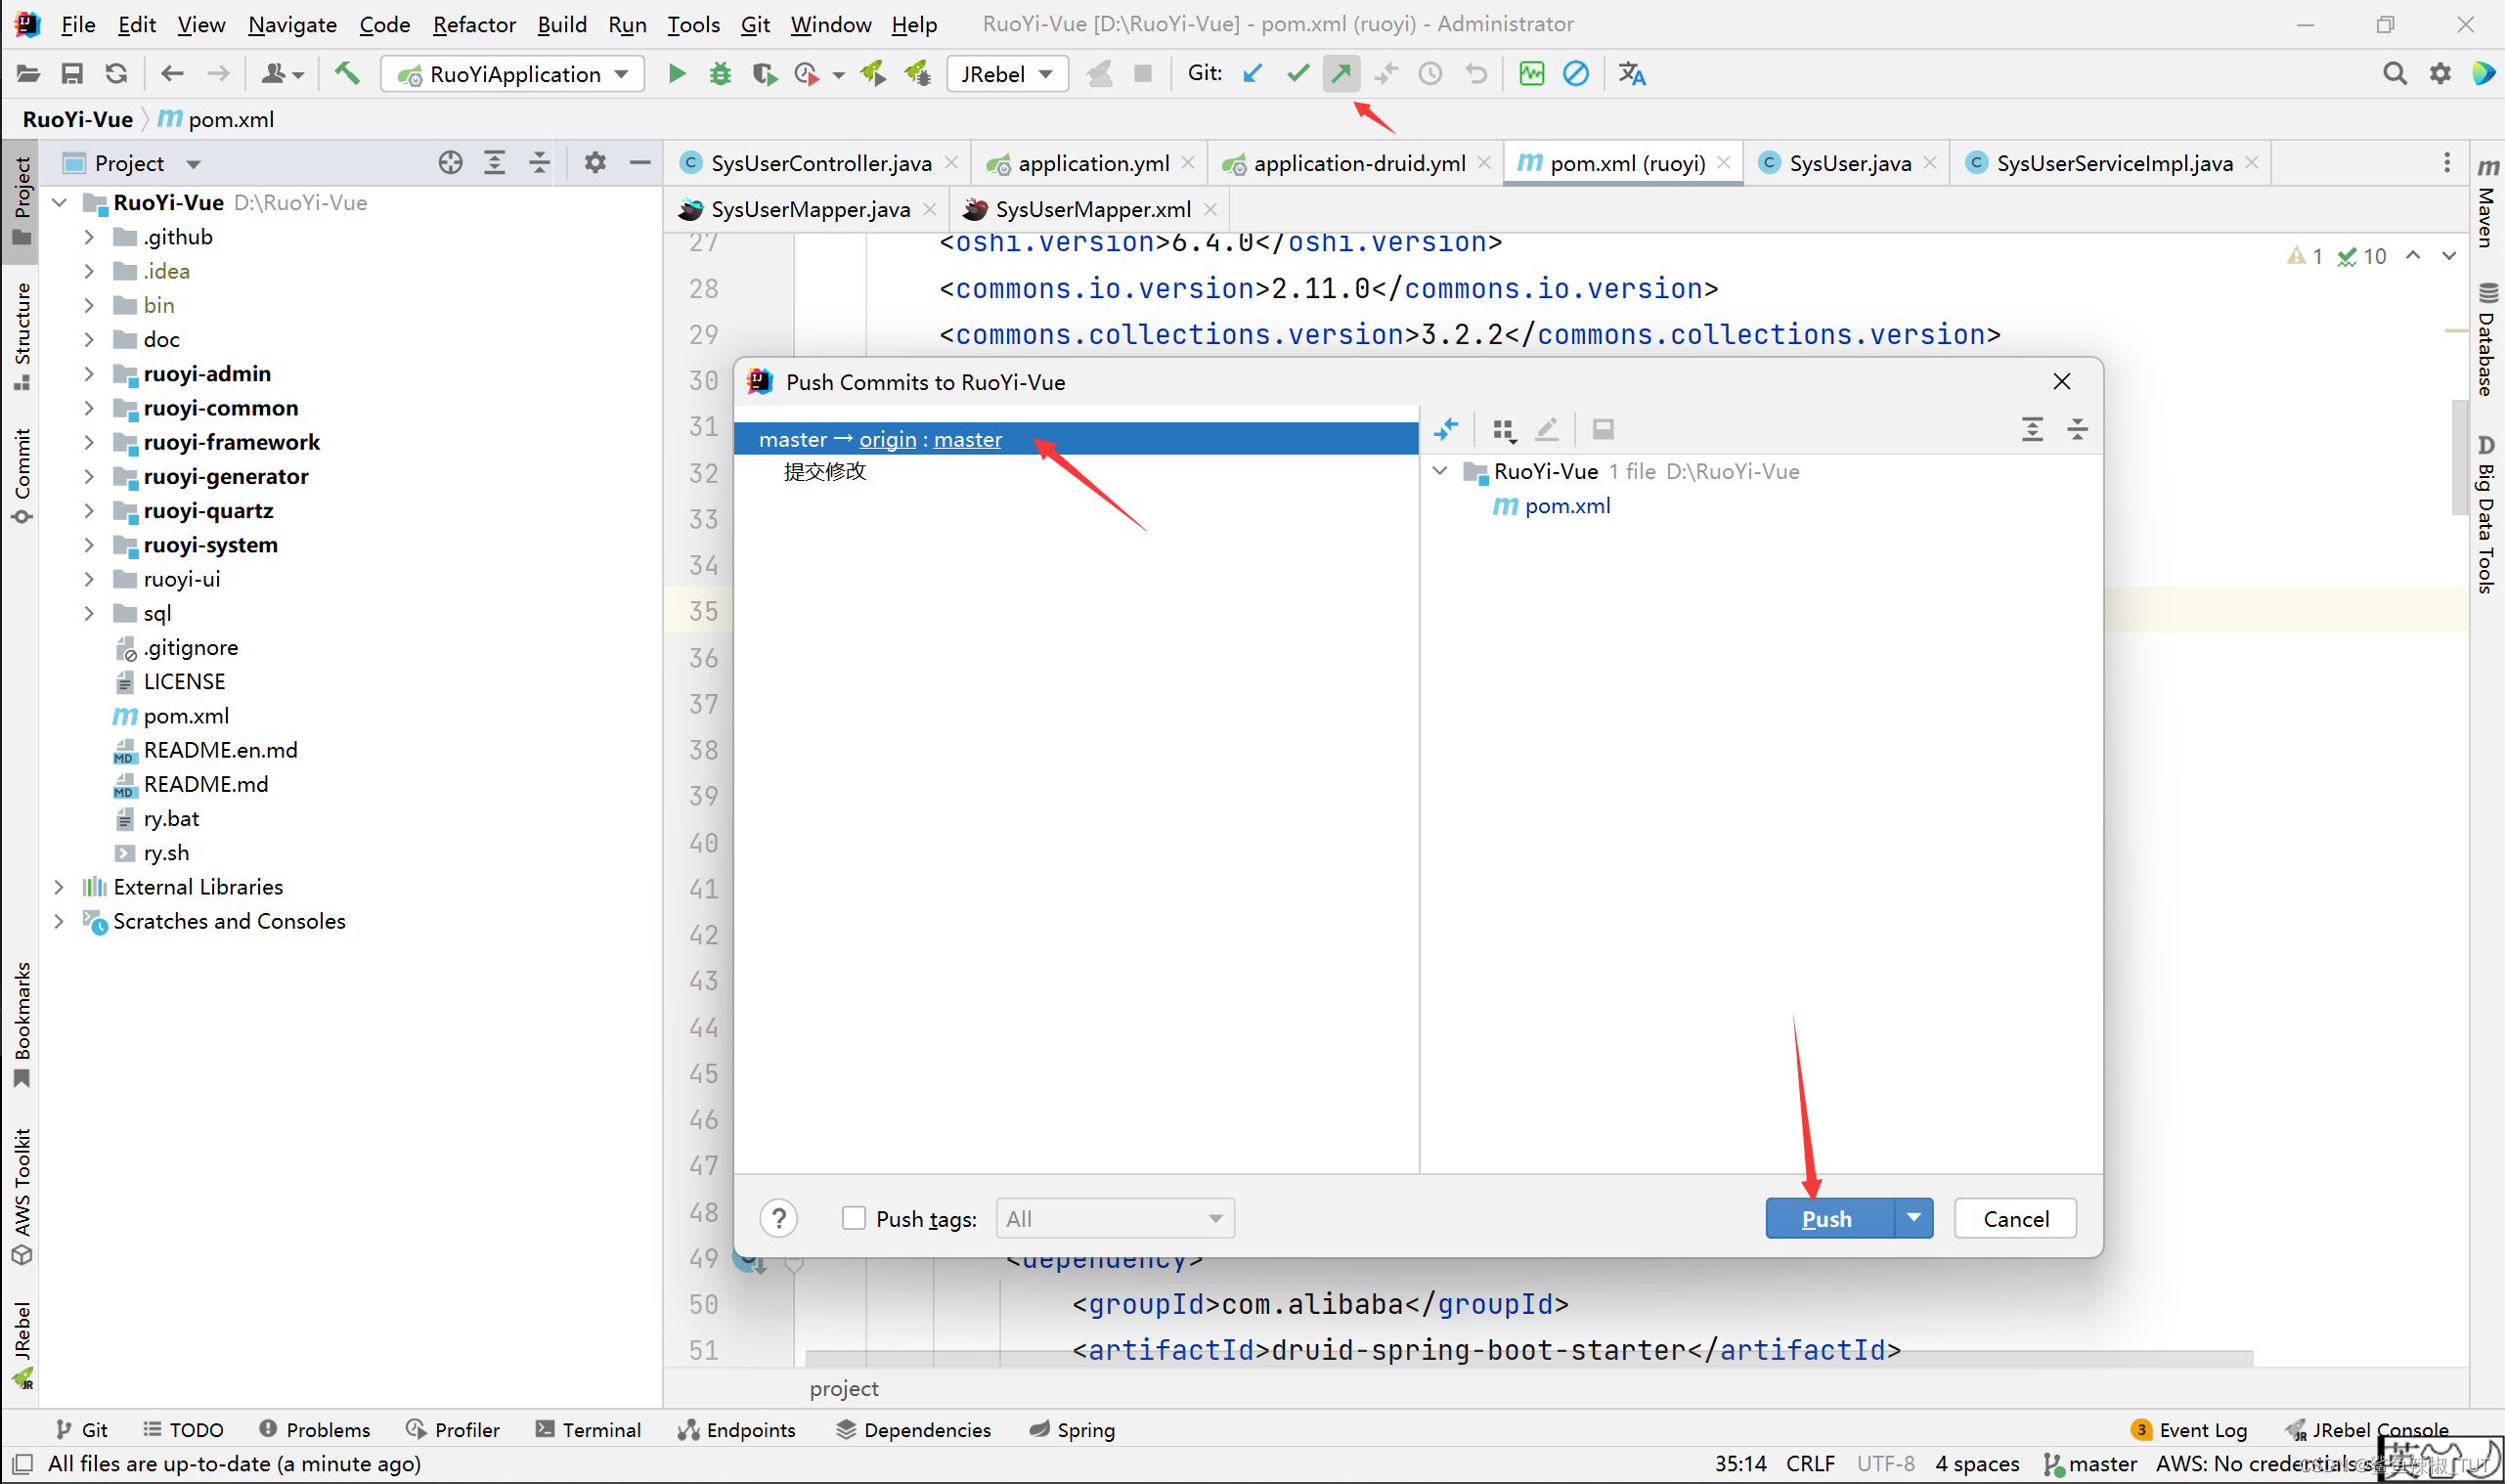The height and width of the screenshot is (1484, 2505).
Task: Click the Git Rollback icon
Action: [x=1475, y=74]
